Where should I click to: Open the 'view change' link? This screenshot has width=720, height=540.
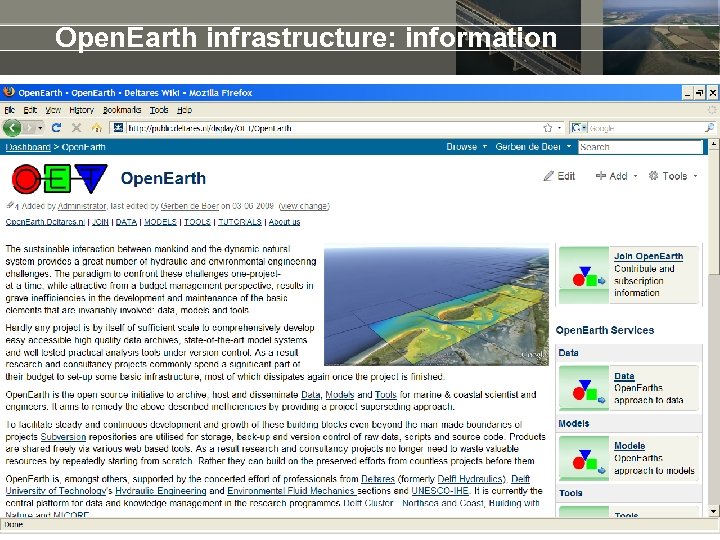tap(304, 206)
